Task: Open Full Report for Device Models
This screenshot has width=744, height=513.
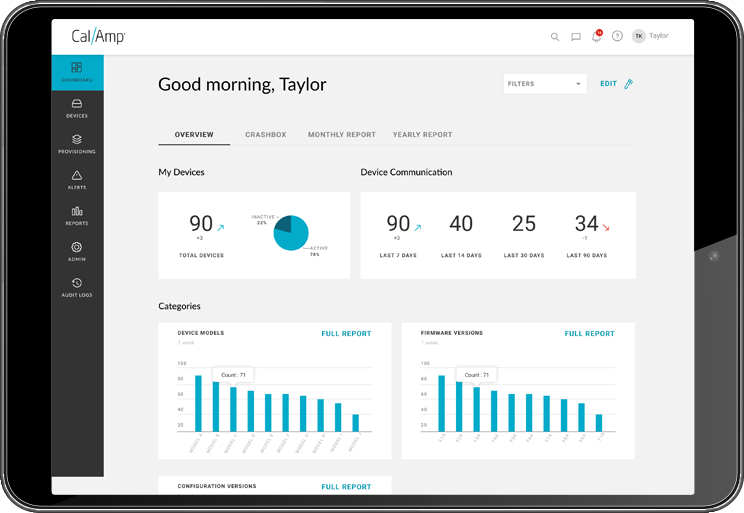Action: point(346,334)
